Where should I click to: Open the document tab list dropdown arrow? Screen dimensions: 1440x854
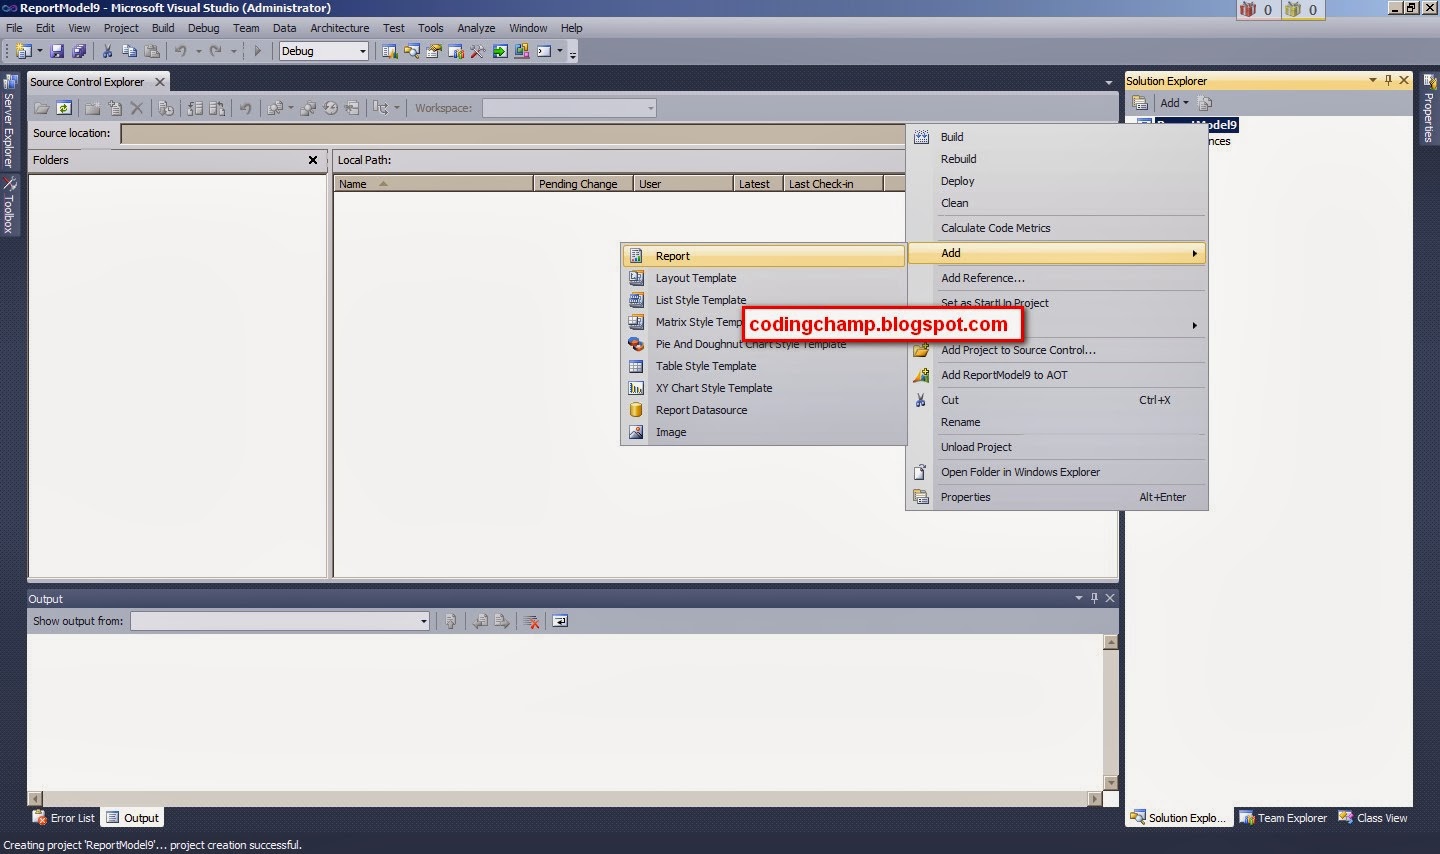click(x=1108, y=82)
